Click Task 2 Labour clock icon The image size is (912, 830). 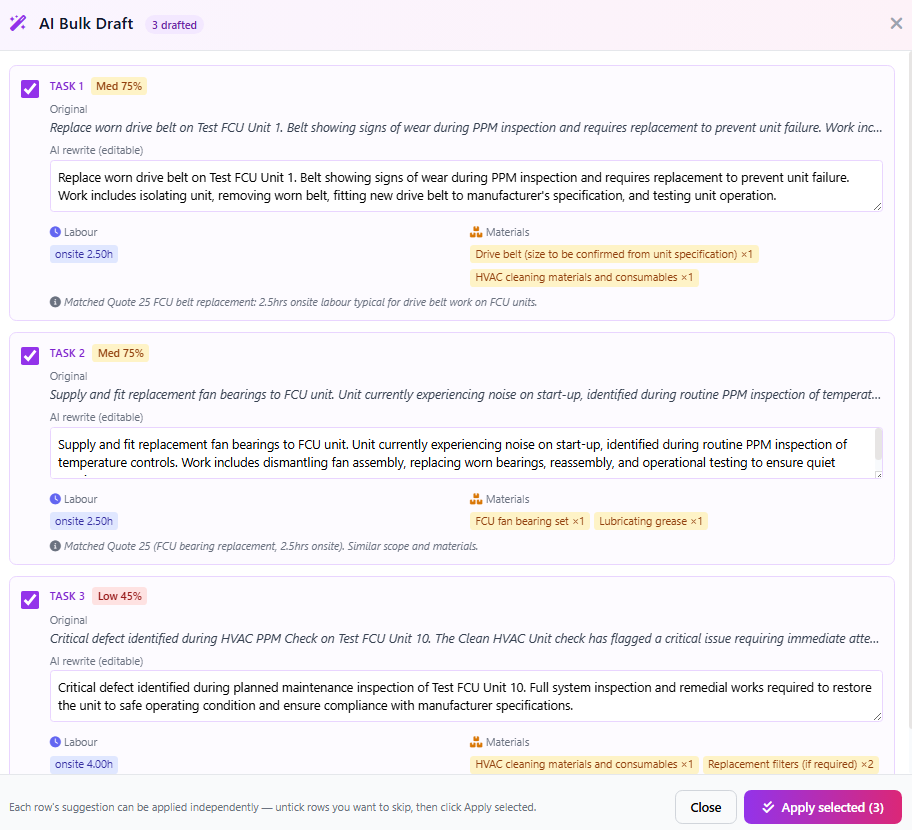(55, 498)
